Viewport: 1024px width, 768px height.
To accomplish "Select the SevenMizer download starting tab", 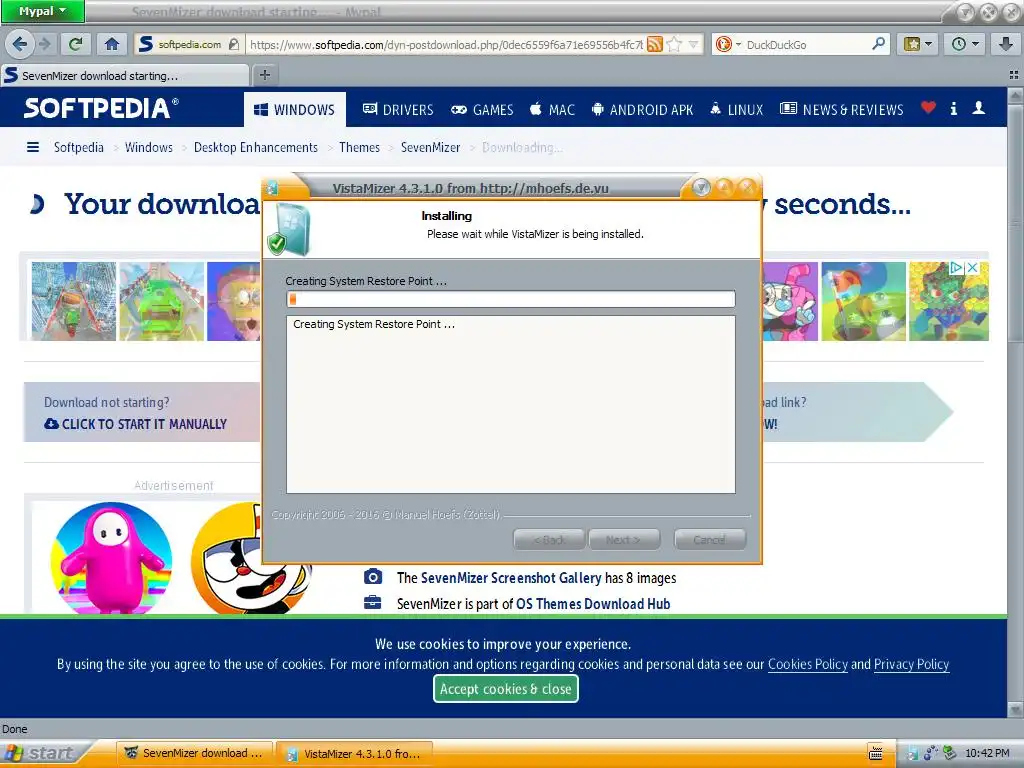I will (124, 75).
